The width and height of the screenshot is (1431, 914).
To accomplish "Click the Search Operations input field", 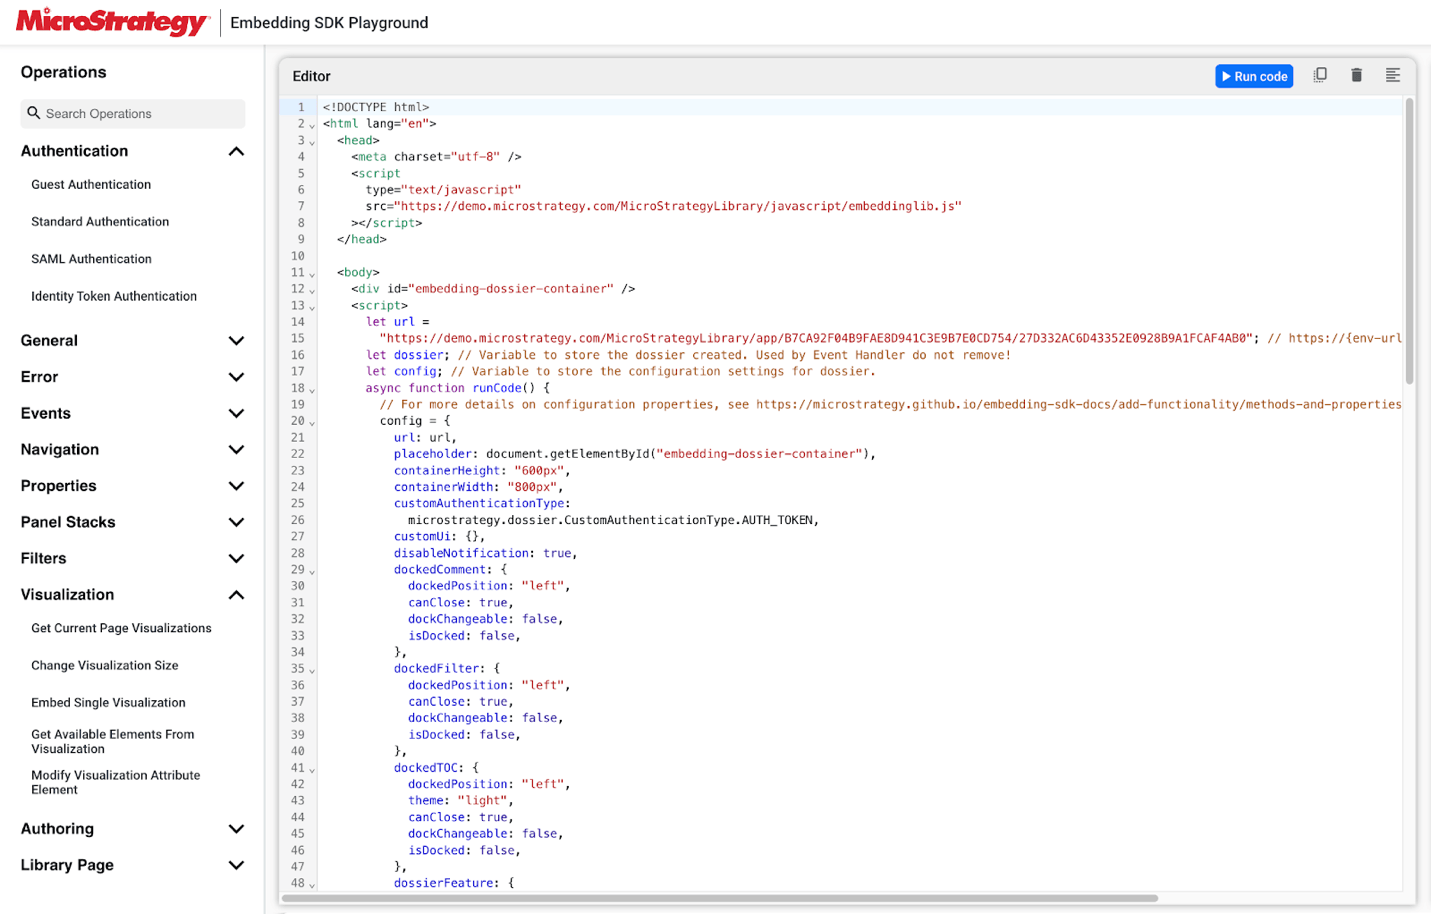I will 132,113.
